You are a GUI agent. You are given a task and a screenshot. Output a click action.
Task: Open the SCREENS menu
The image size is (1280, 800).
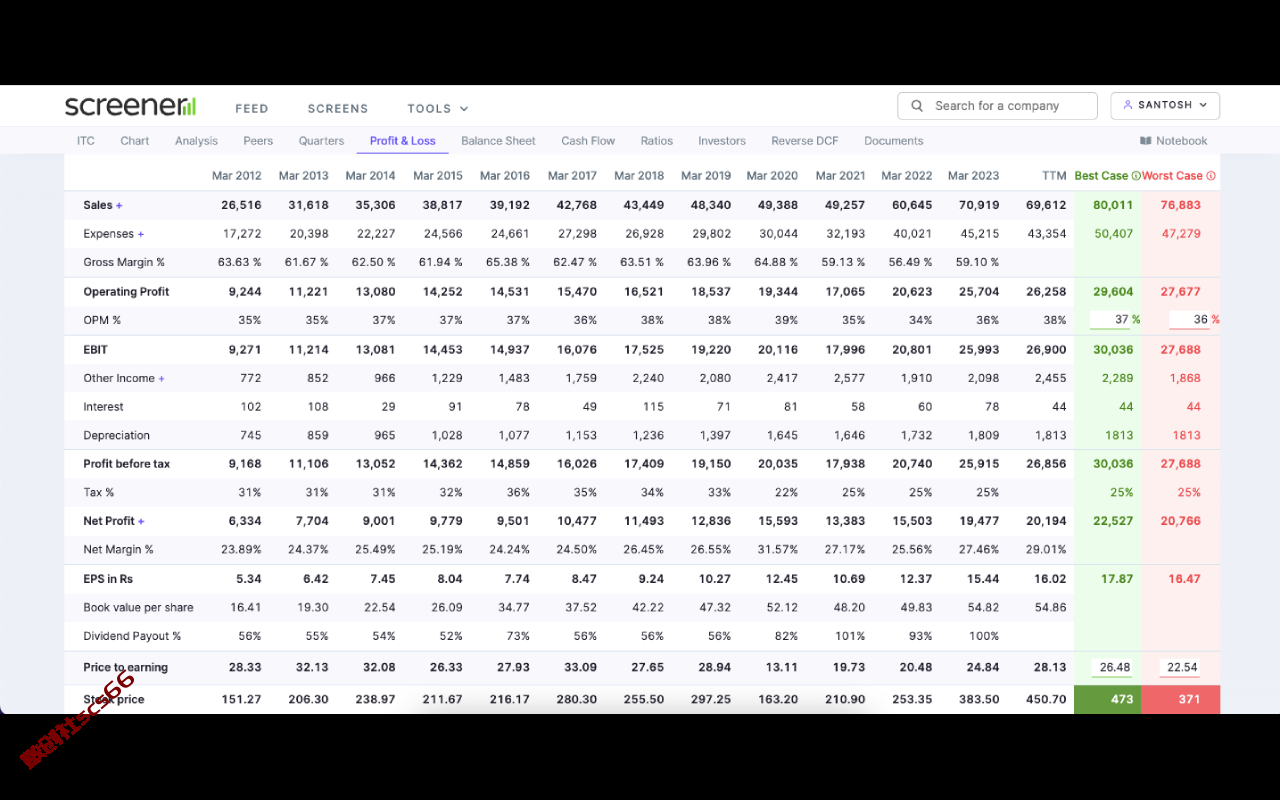(x=338, y=108)
